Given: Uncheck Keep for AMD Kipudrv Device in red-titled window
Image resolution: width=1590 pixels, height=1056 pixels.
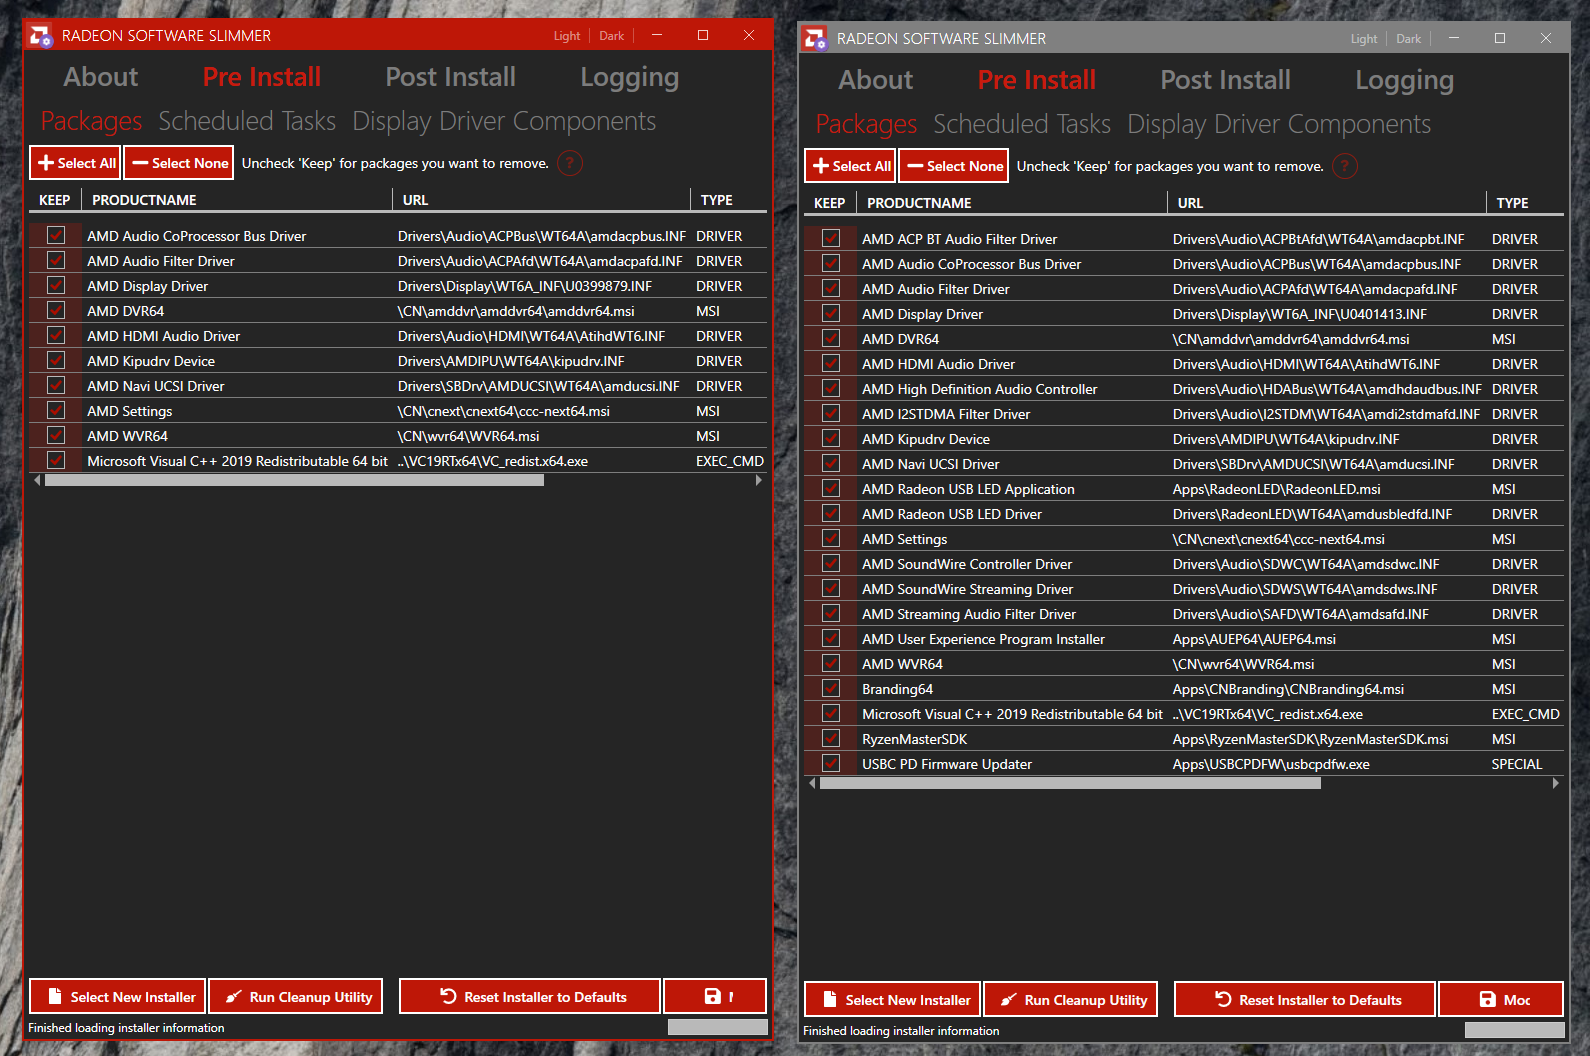Looking at the screenshot, I should coord(56,360).
